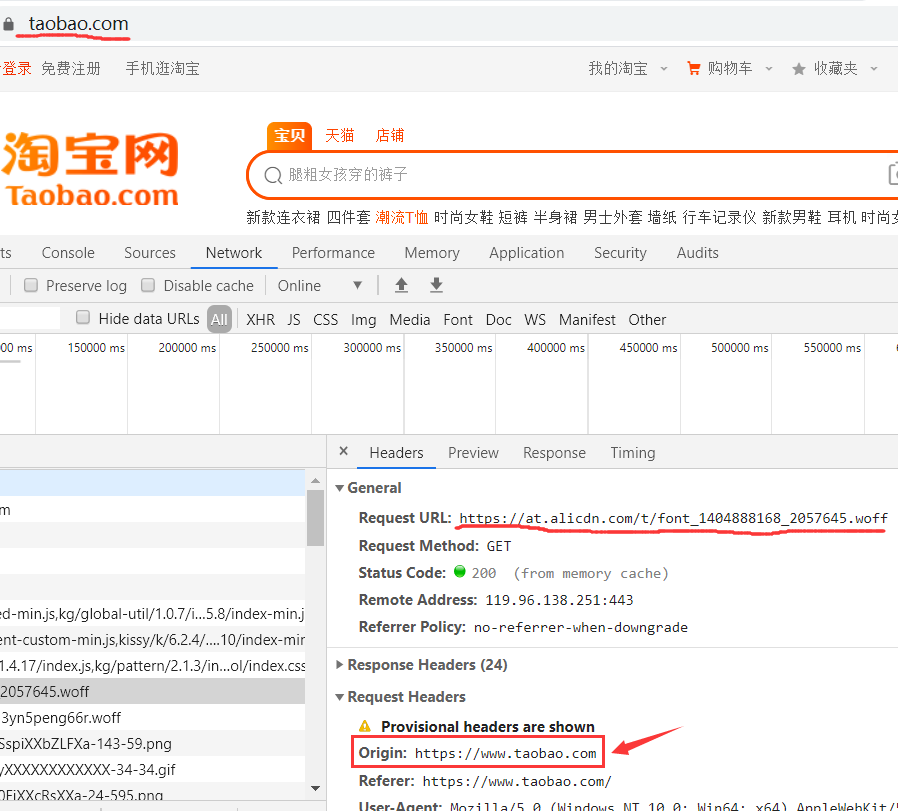Filter requests by Other
Image resolution: width=898 pixels, height=811 pixels.
pos(647,320)
